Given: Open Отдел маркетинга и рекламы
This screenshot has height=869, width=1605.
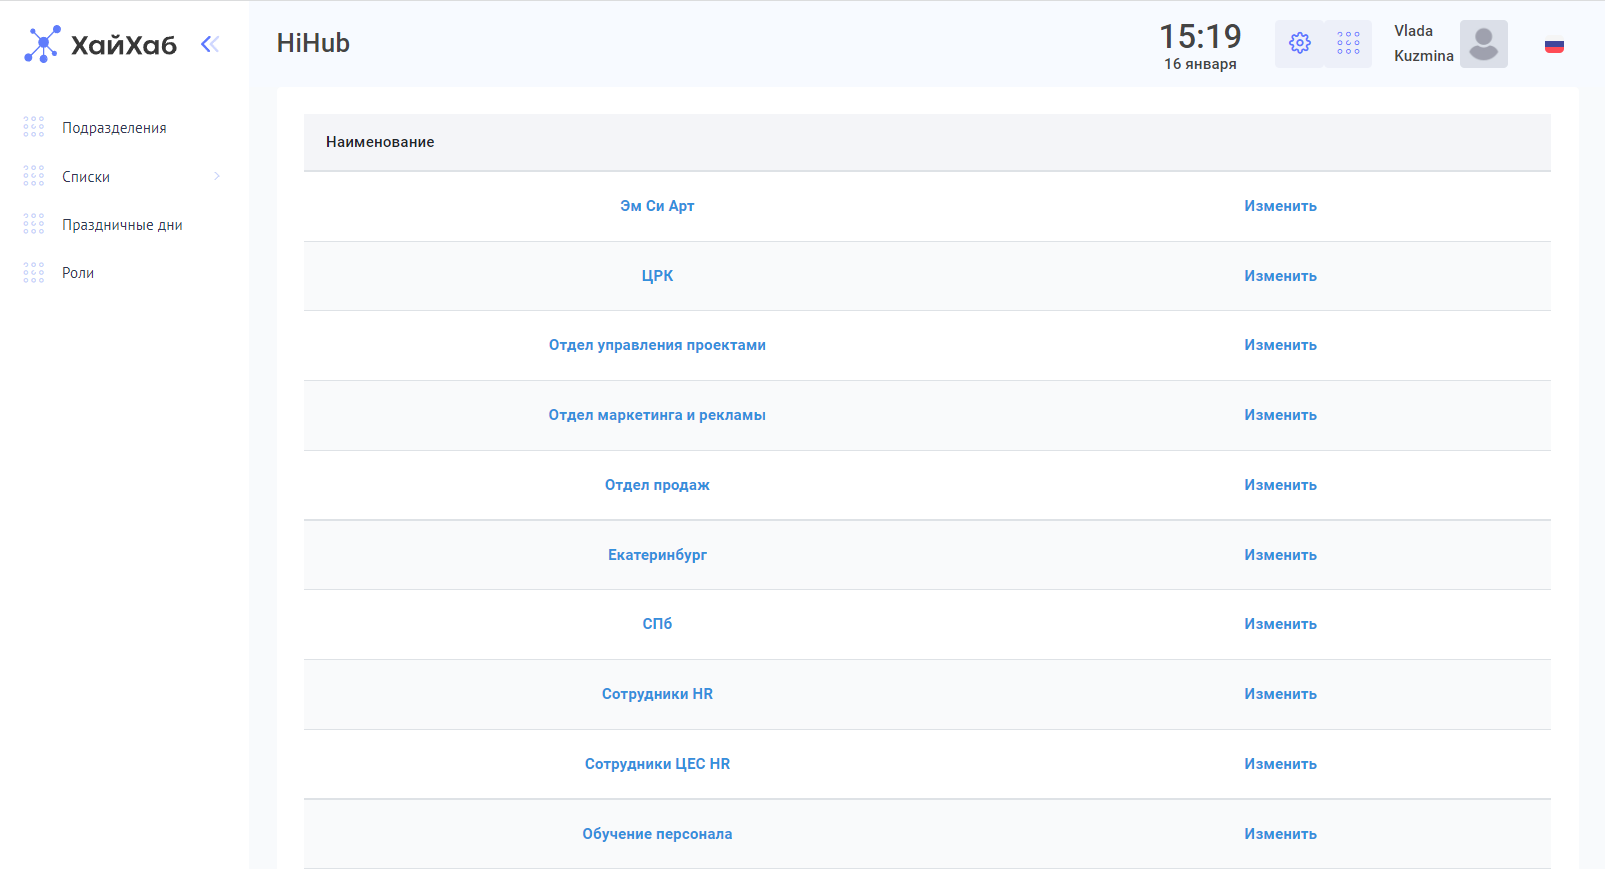Looking at the screenshot, I should pyautogui.click(x=657, y=415).
